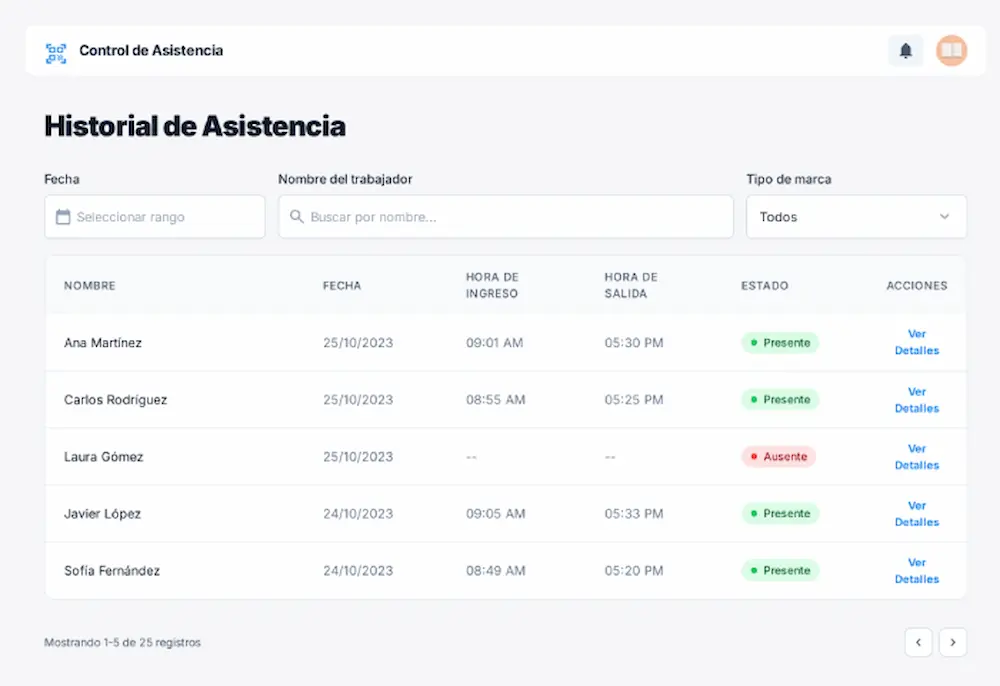Click the next page chevron icon
The width and height of the screenshot is (1000, 686).
(952, 642)
